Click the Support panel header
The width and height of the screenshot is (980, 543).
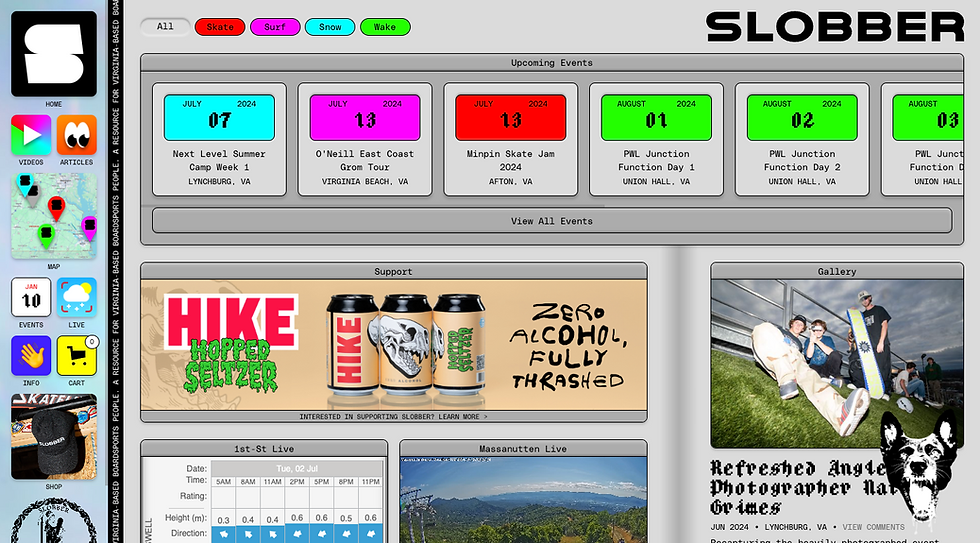click(x=394, y=271)
